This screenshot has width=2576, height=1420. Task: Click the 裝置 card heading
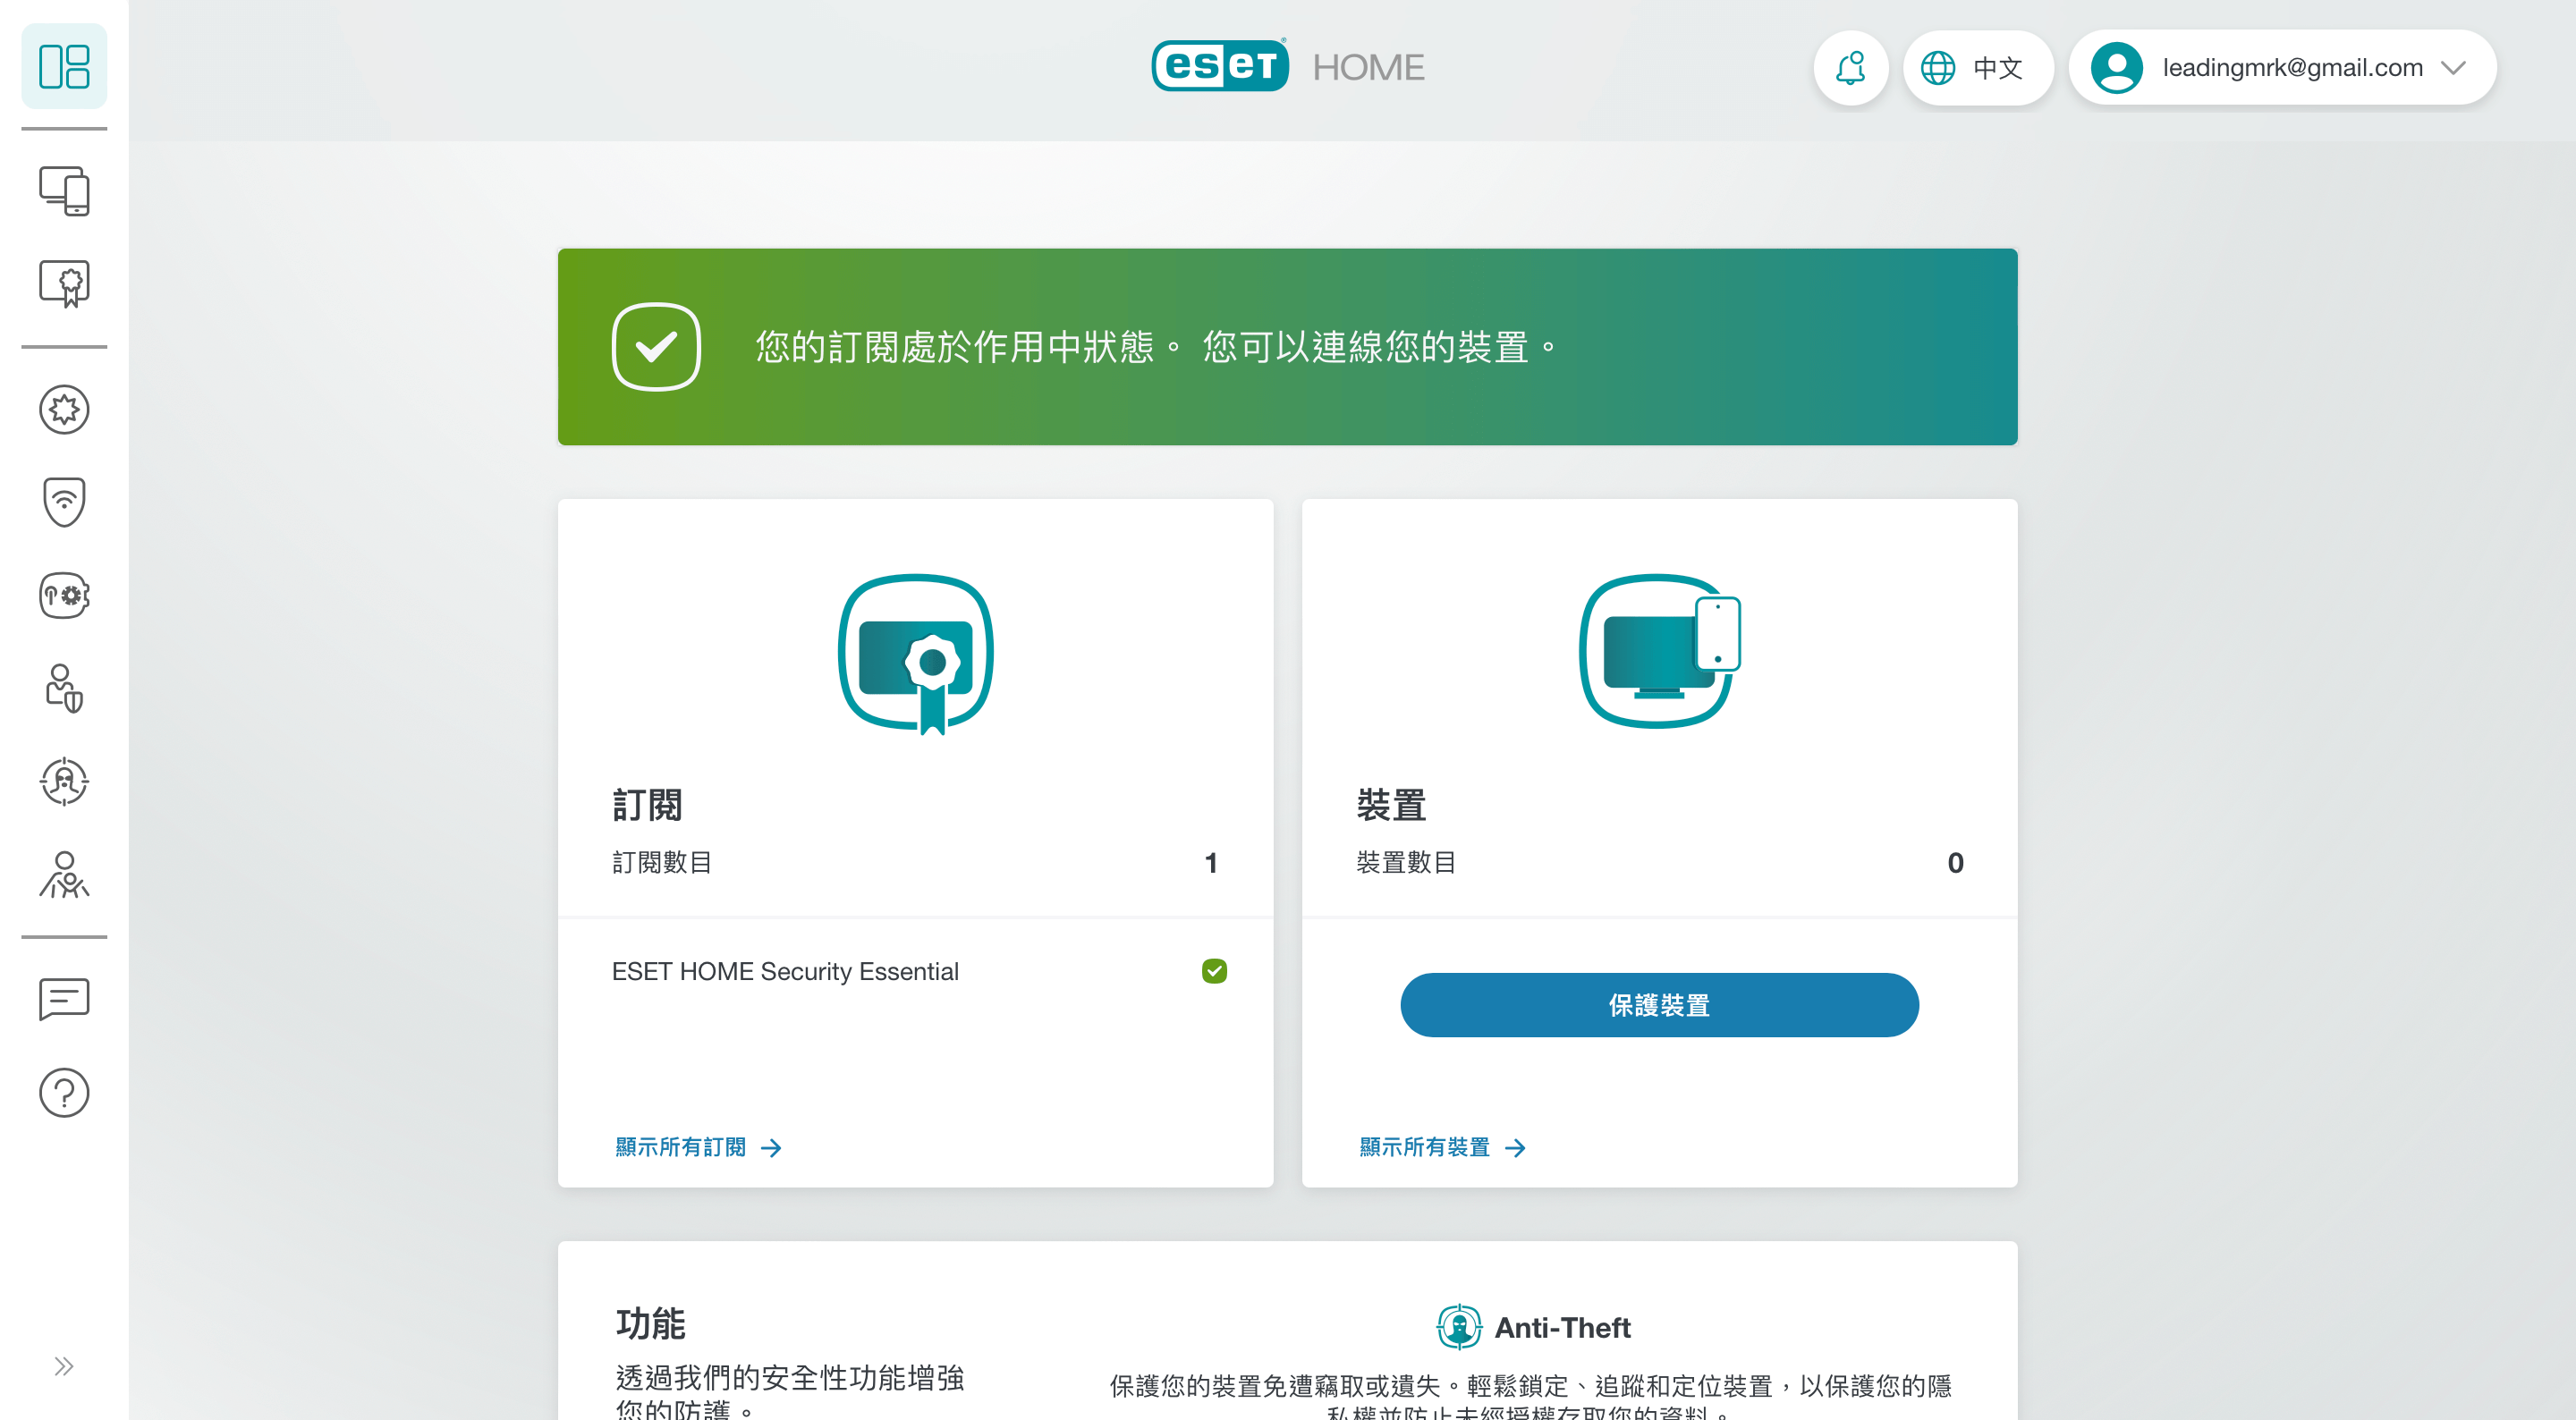click(x=1391, y=805)
